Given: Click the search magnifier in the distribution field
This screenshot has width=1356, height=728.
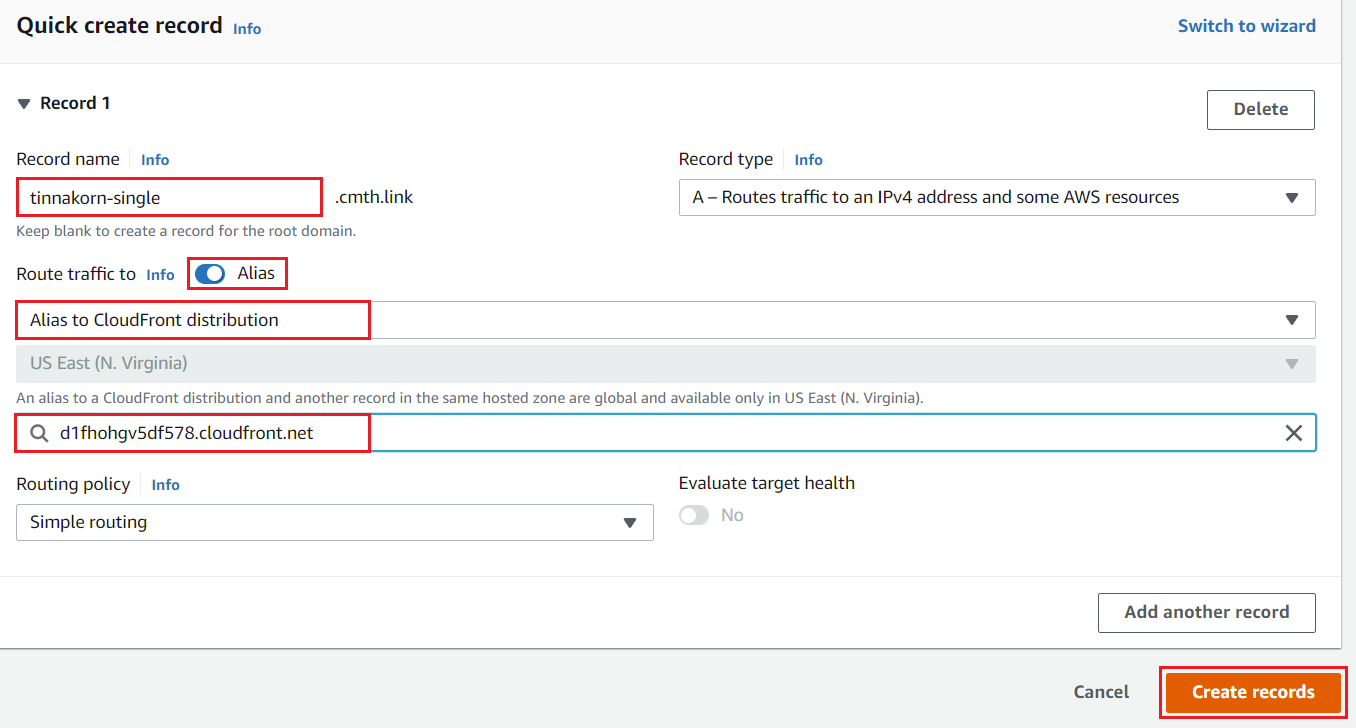Looking at the screenshot, I should (39, 432).
